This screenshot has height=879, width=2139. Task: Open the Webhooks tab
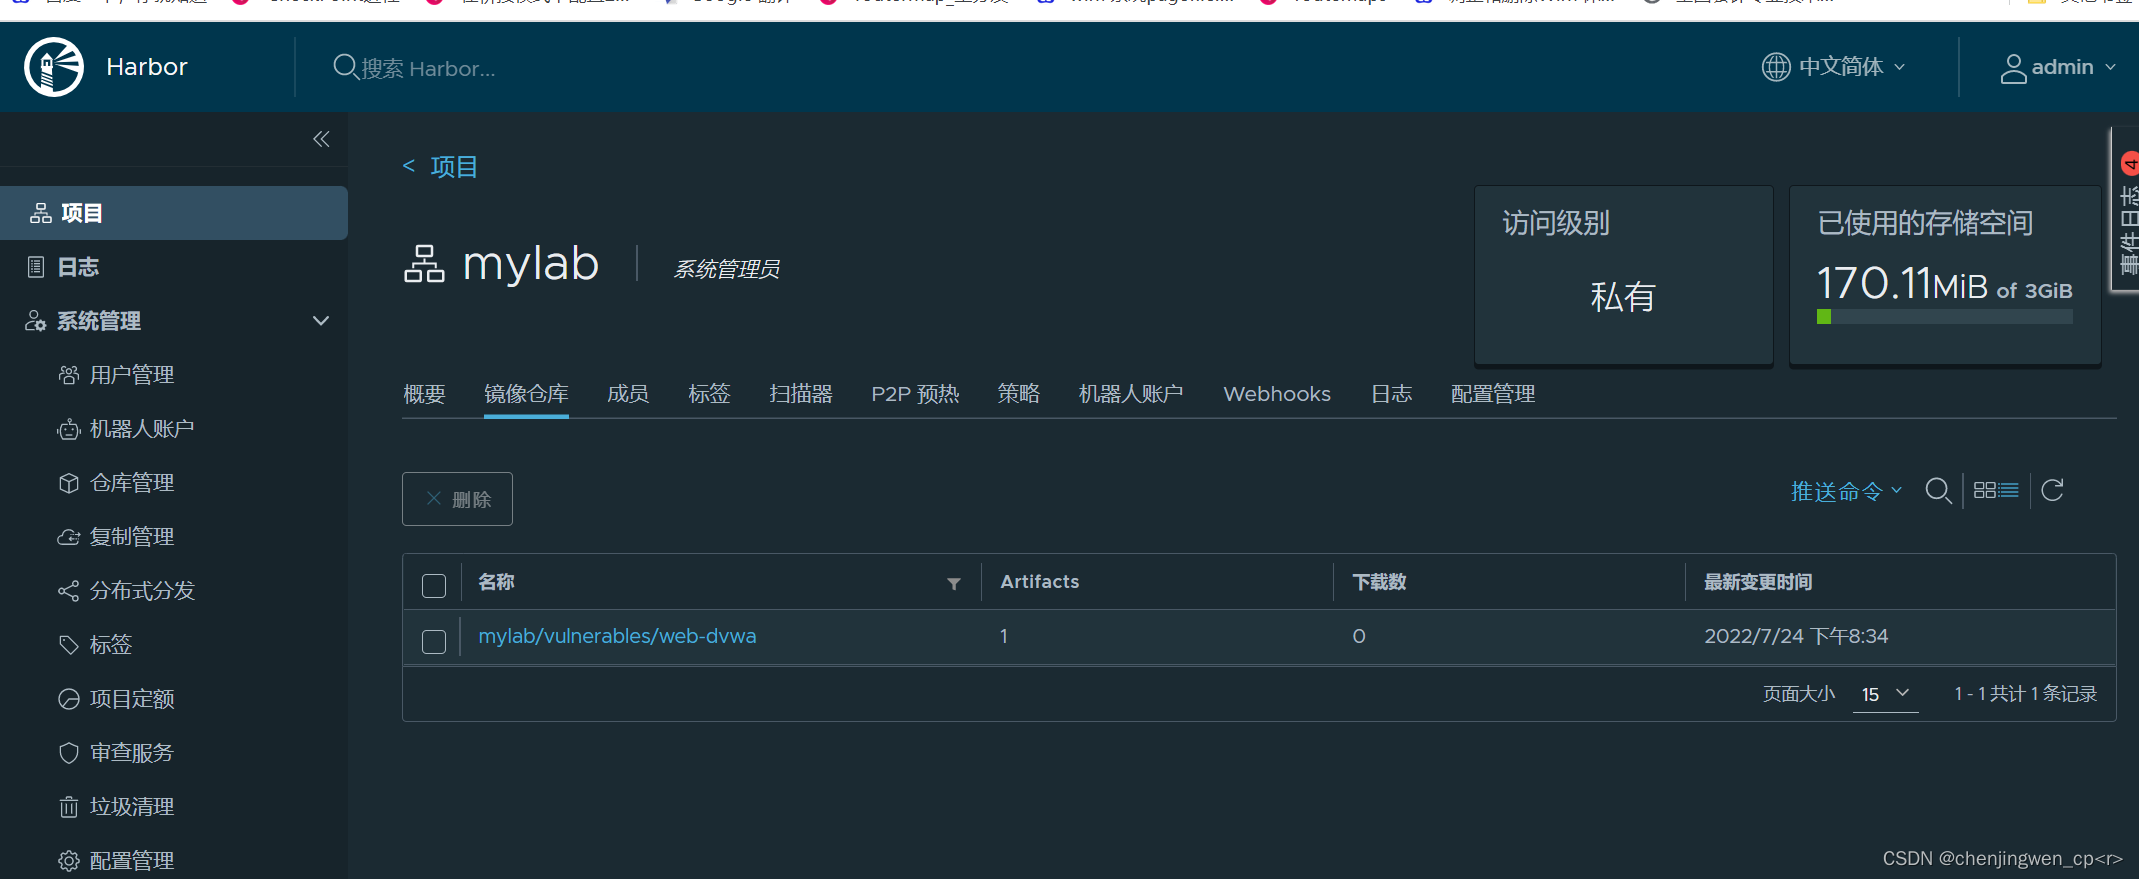[1277, 394]
